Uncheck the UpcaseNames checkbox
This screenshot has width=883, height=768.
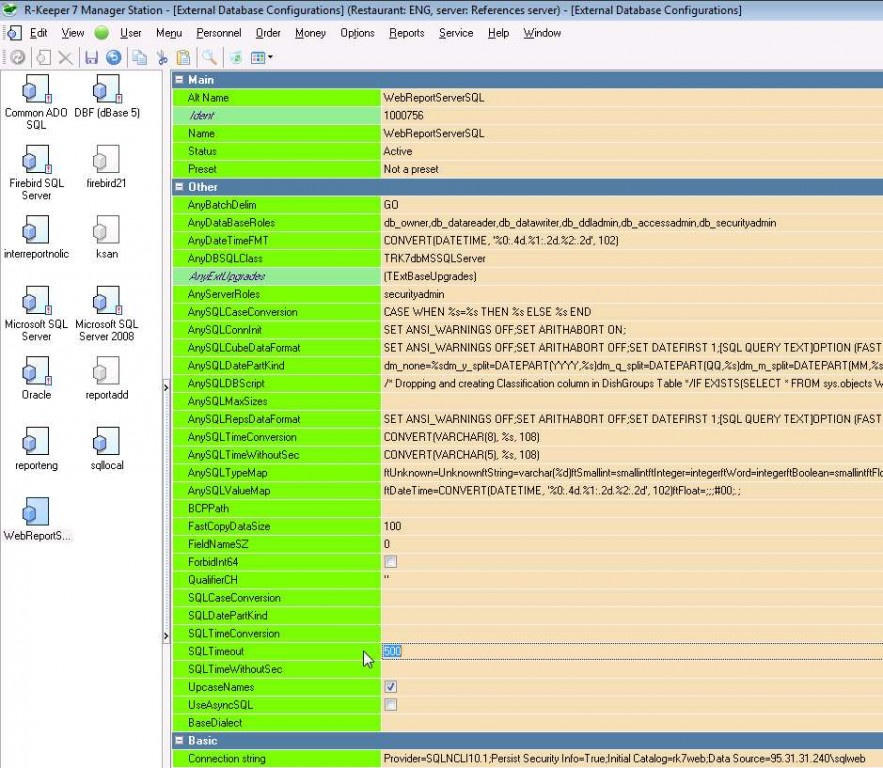click(391, 687)
